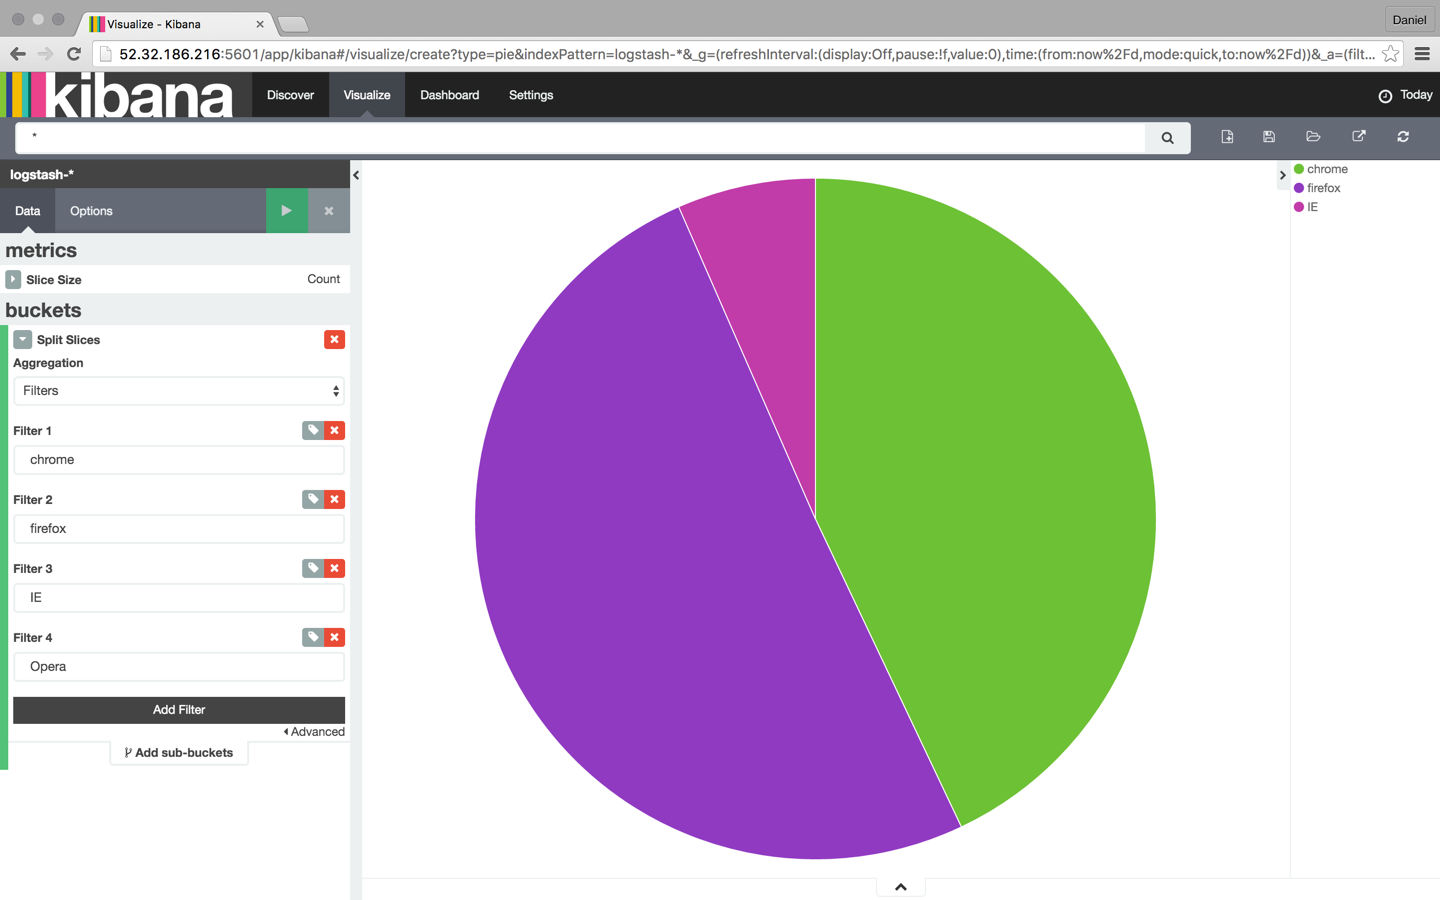Go back in browser history
The image size is (1440, 900).
18,54
